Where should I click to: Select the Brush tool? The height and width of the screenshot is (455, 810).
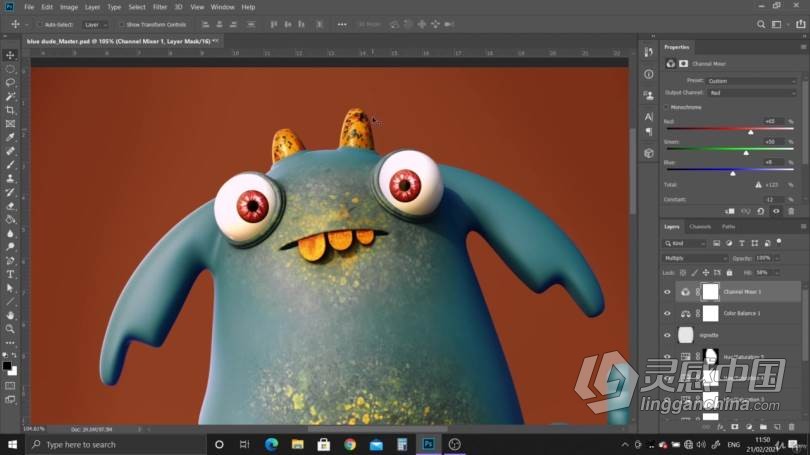pos(10,165)
